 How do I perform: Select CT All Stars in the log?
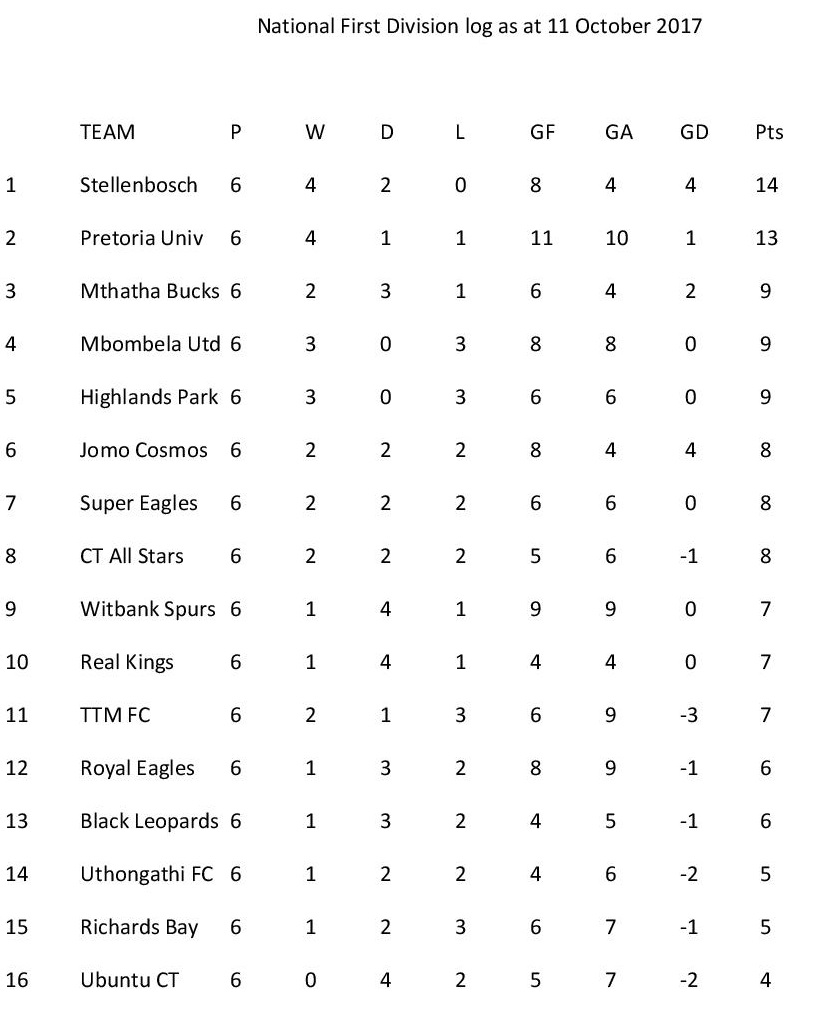[x=132, y=556]
